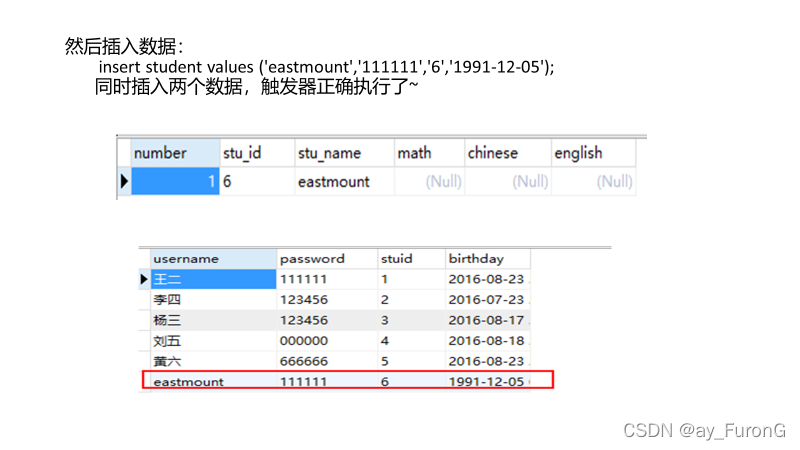The height and width of the screenshot is (450, 800).
Task: Click password 123456 in 李四 row
Action: point(327,299)
